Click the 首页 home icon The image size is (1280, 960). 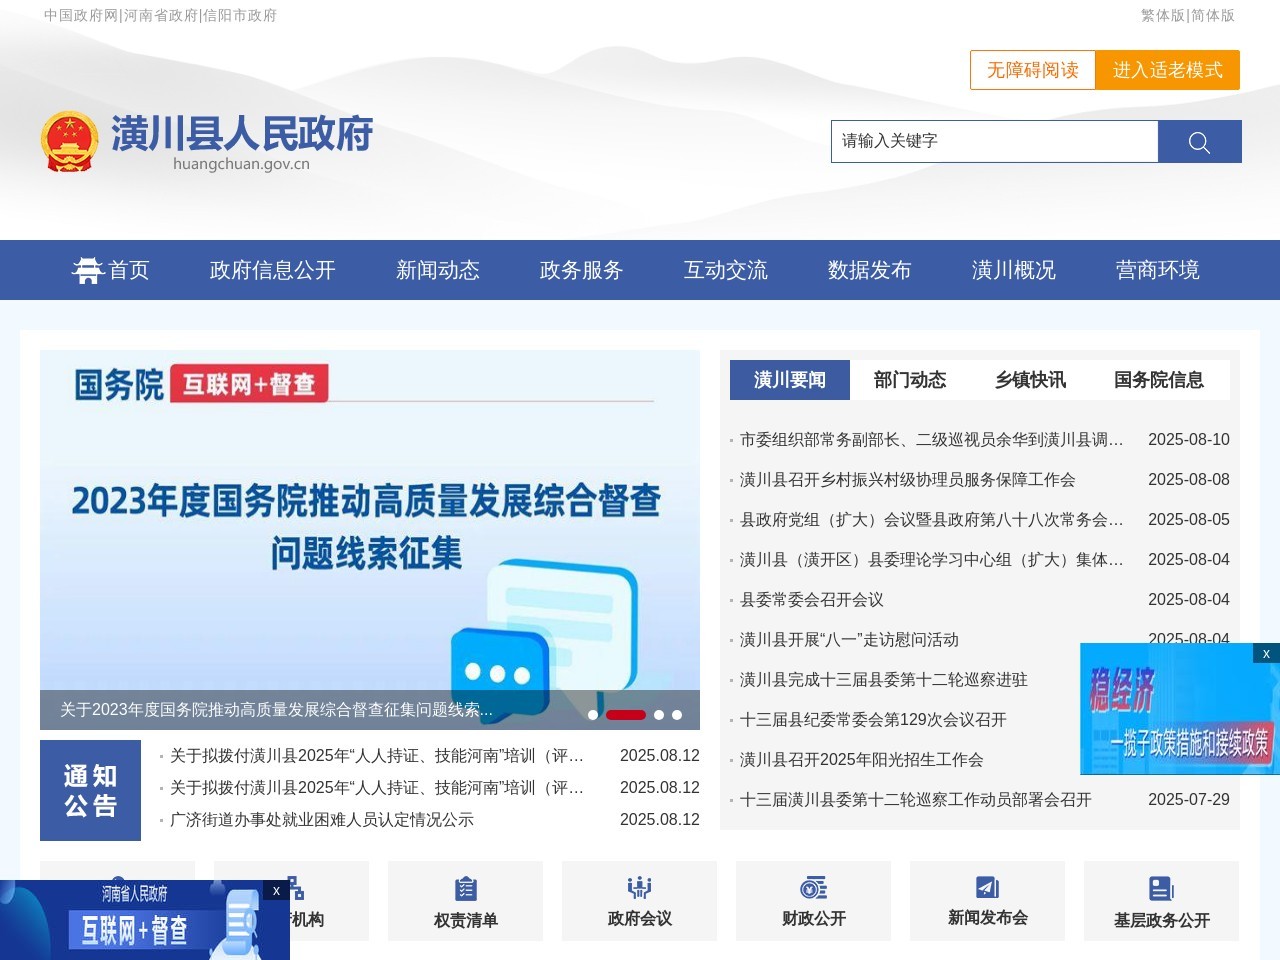[88, 270]
